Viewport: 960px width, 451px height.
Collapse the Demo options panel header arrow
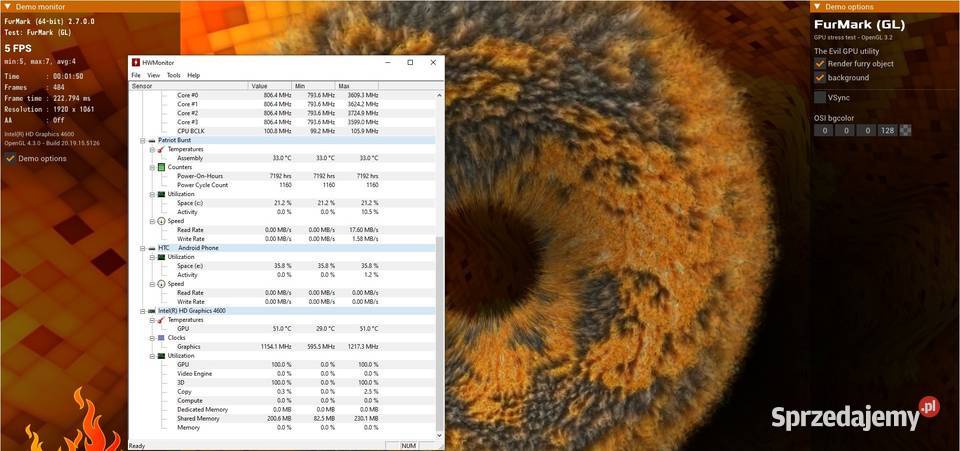coord(817,7)
